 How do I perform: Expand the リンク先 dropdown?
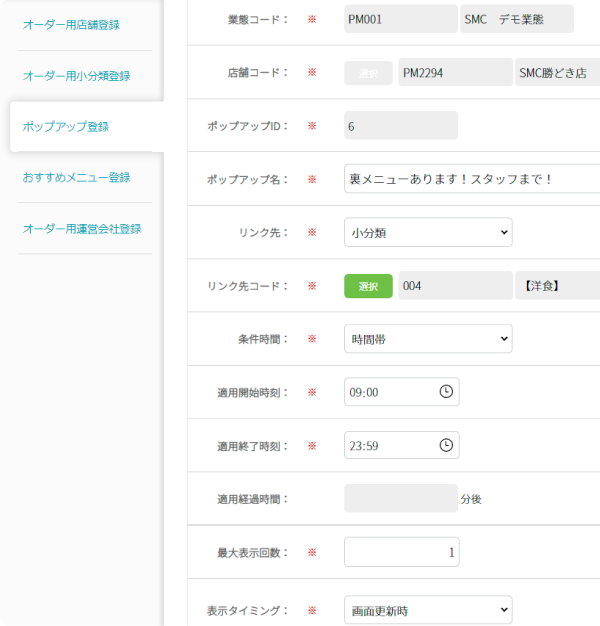tap(427, 232)
